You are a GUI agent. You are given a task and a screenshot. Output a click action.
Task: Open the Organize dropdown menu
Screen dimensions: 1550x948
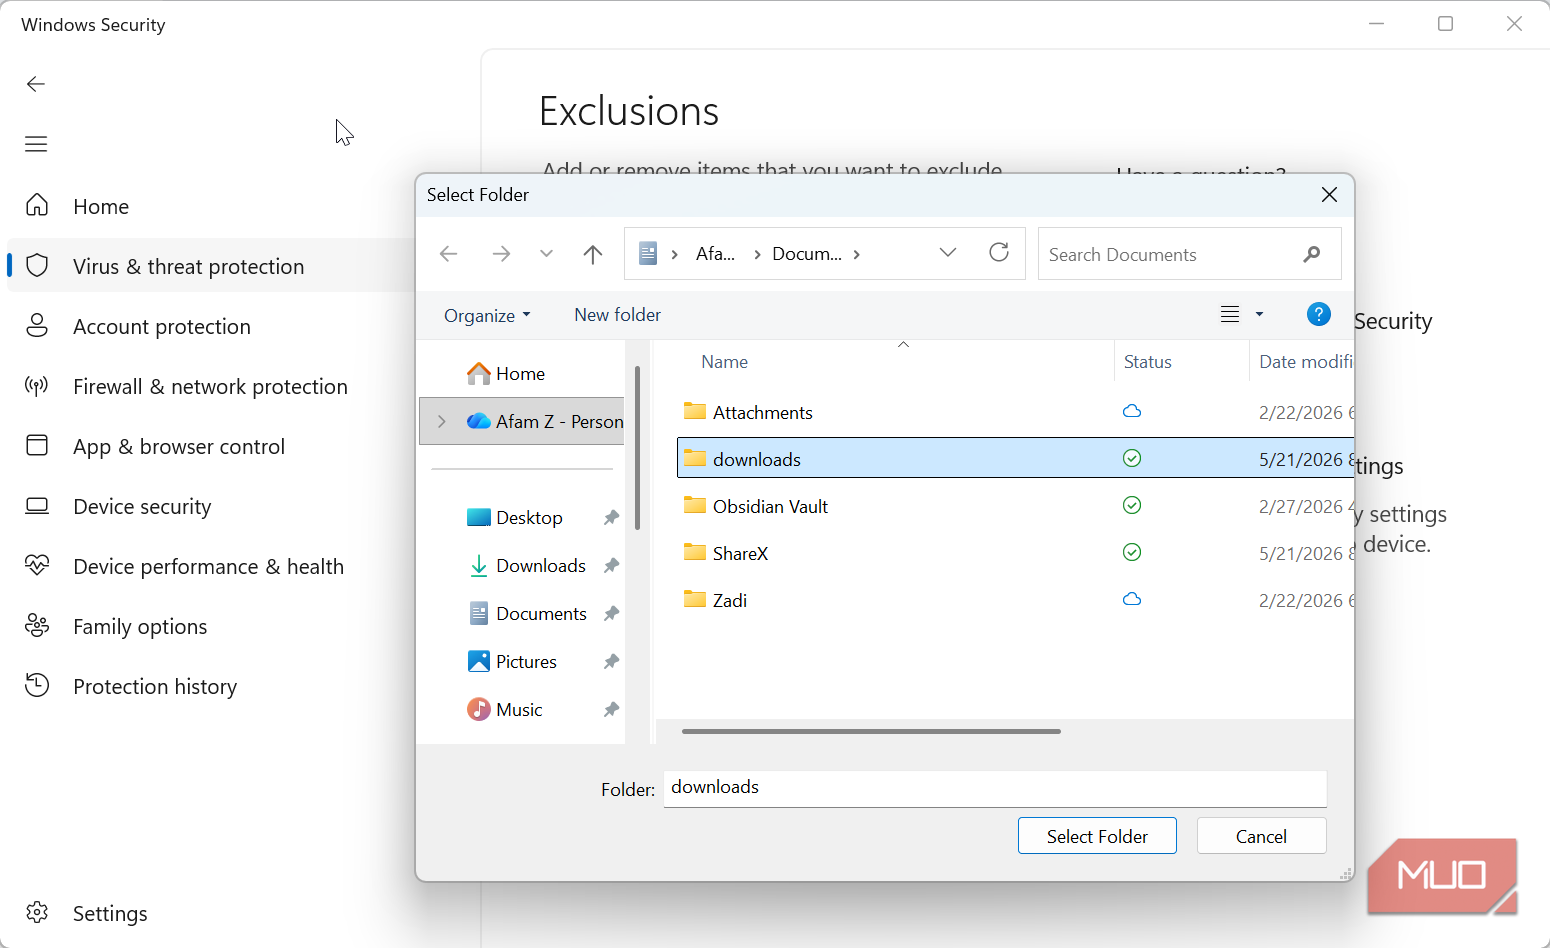pos(487,315)
